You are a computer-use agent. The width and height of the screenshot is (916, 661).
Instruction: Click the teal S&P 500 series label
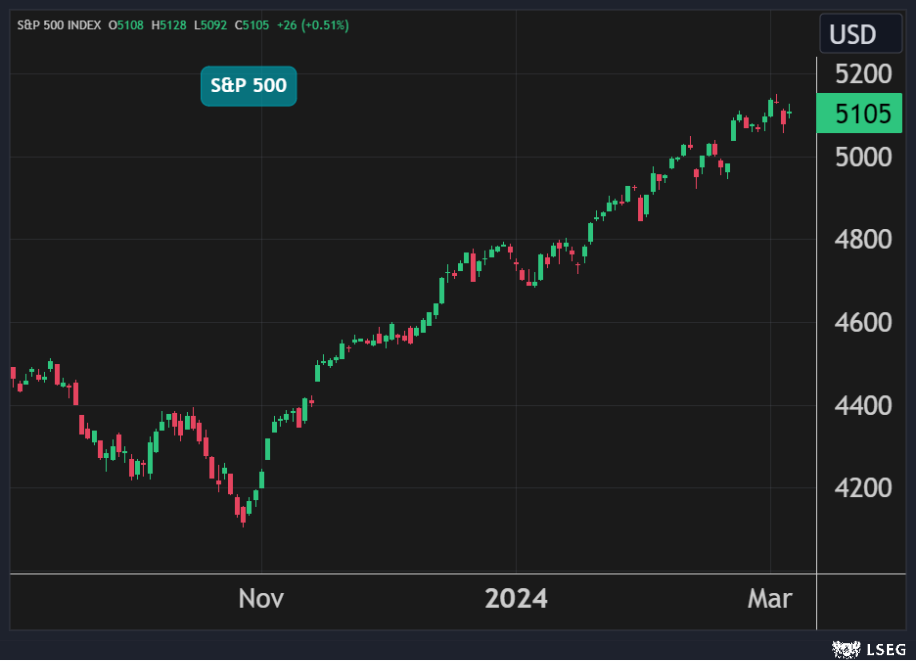[248, 86]
